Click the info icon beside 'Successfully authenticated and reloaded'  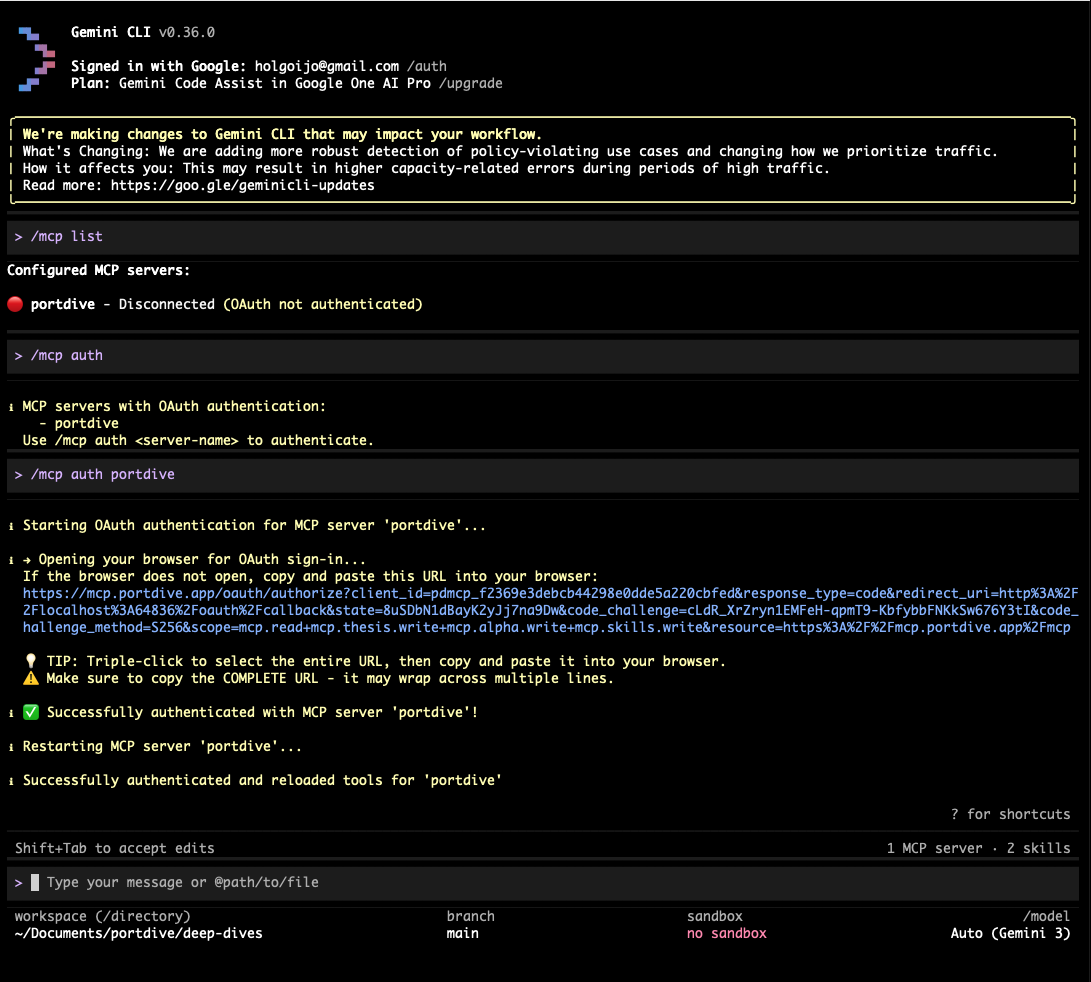click(11, 781)
